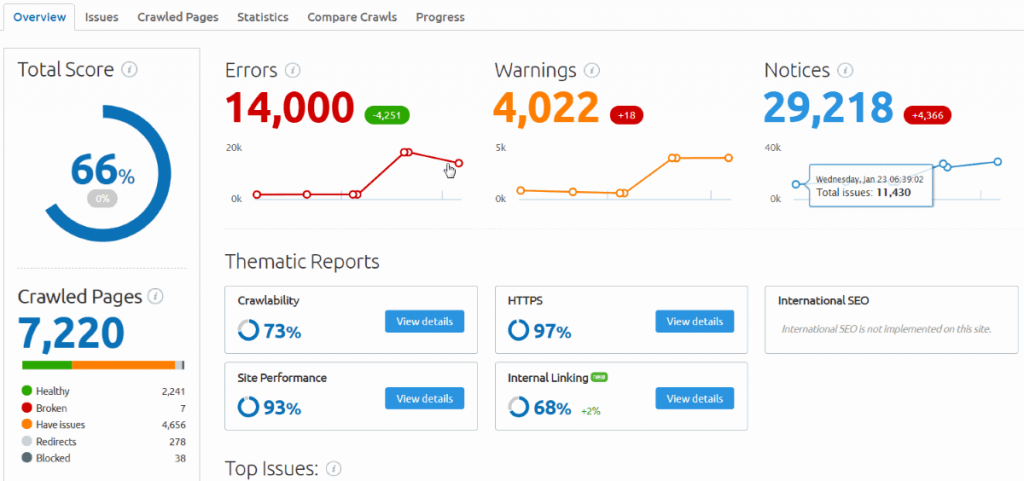Click the crawled pages status bar
Viewport: 1024px width, 481px height.
pyautogui.click(x=102, y=365)
